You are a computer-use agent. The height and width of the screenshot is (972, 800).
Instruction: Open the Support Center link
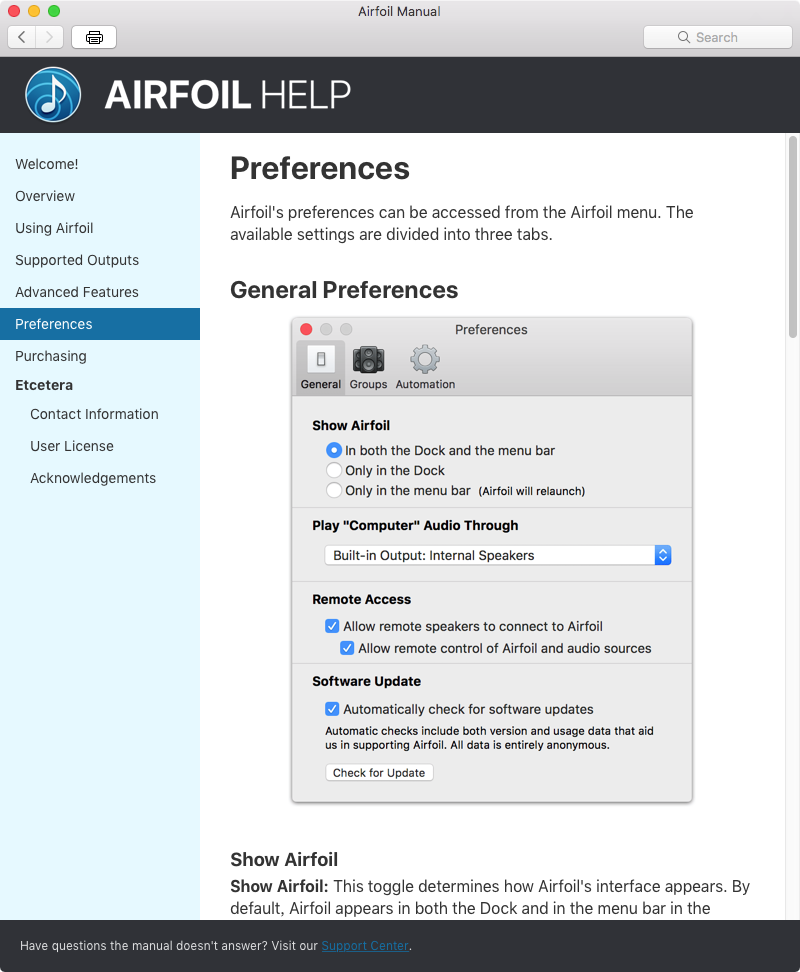[x=365, y=945]
